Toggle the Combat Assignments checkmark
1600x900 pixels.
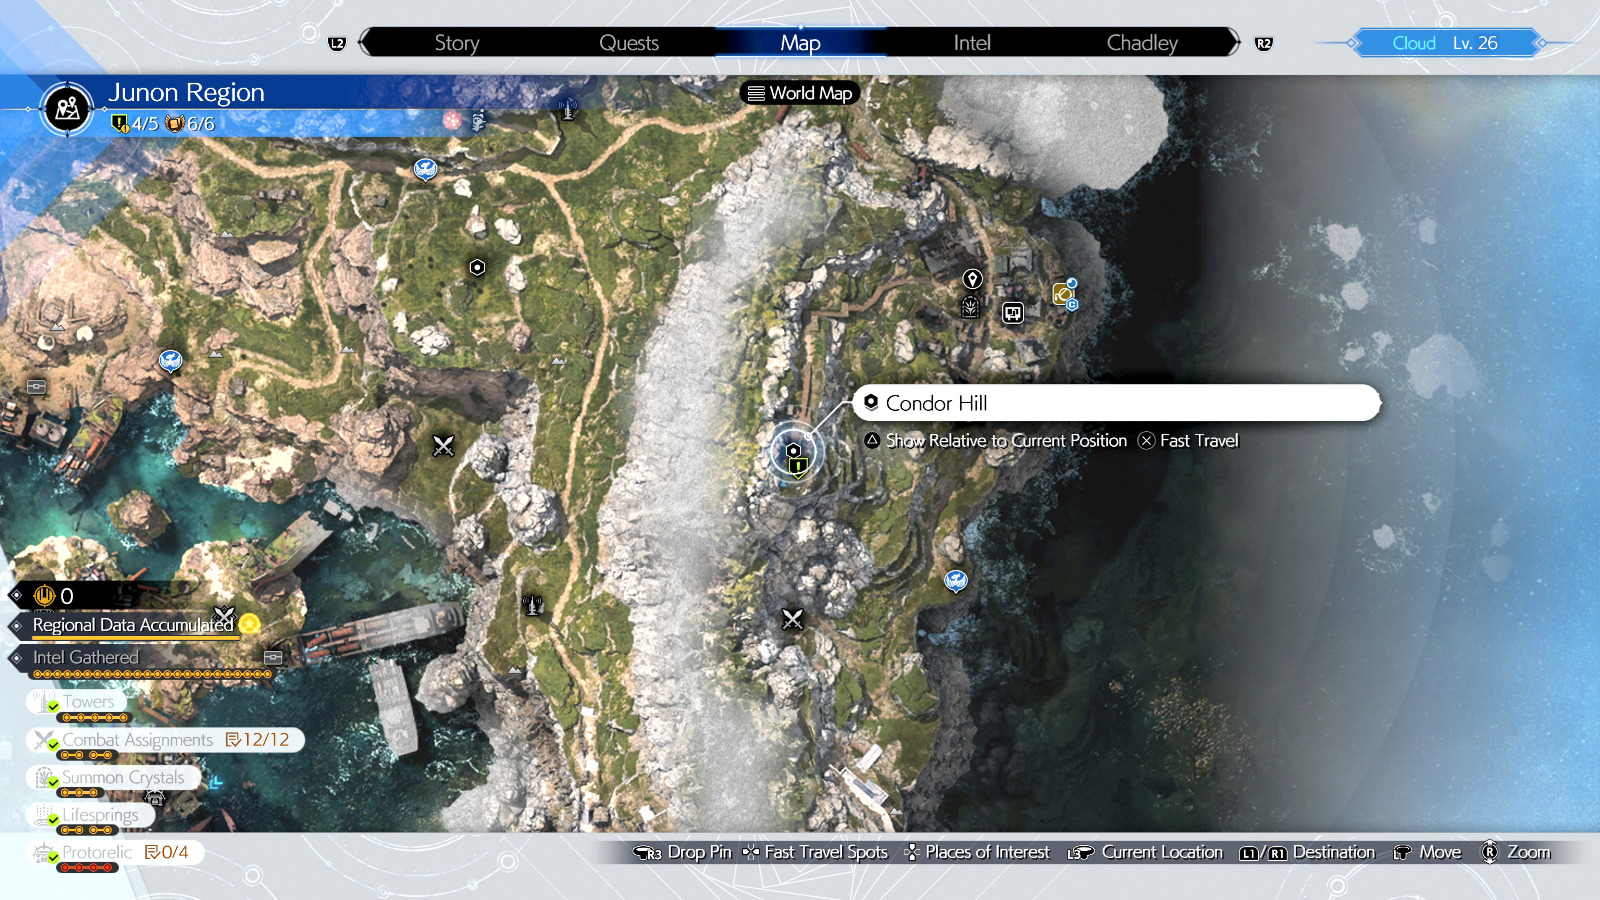coord(53,744)
